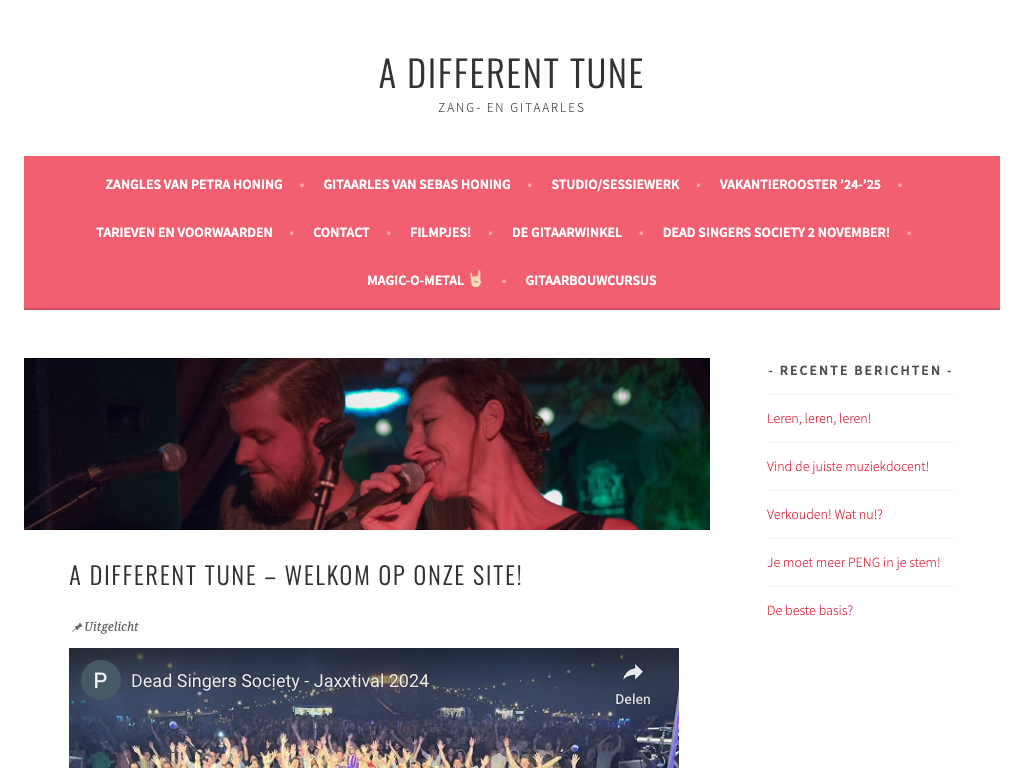
Task: Click the pushpin icon next to Uitgelicht
Action: point(77,628)
